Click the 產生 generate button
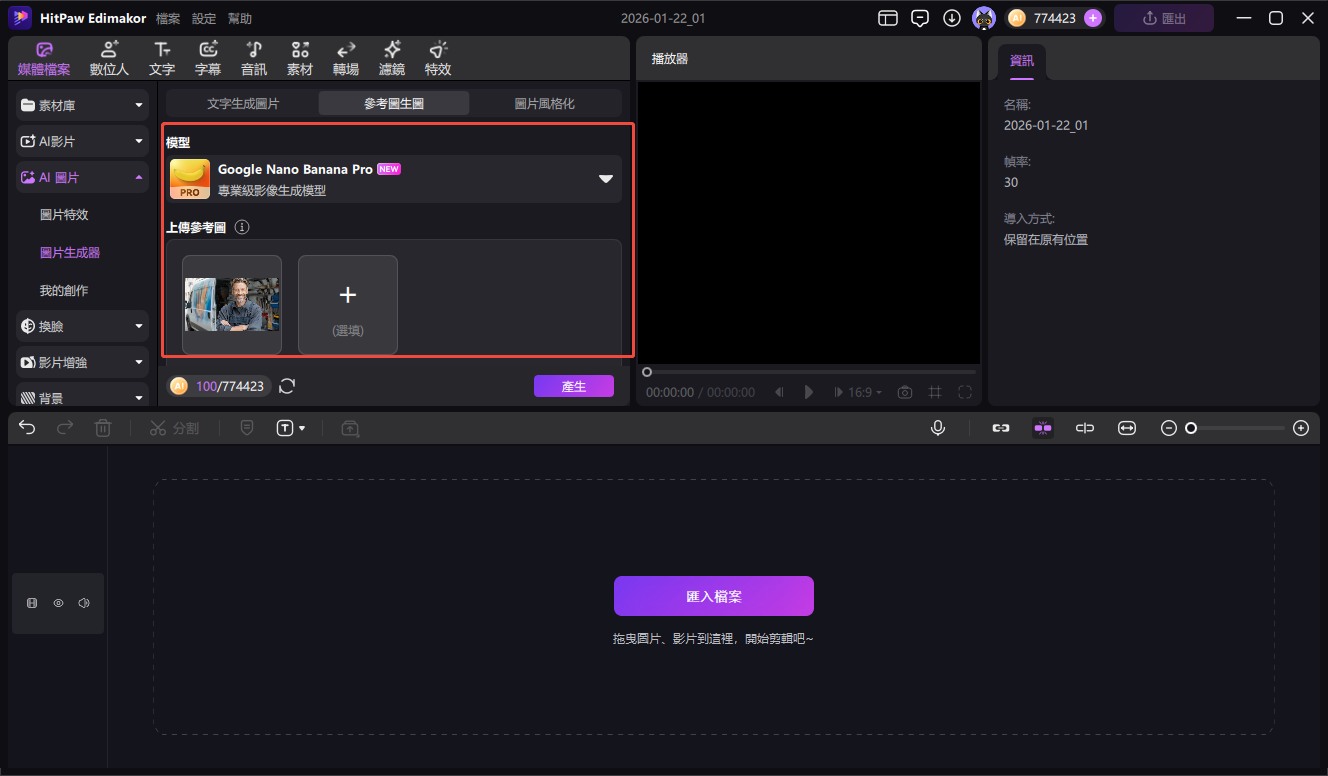Image resolution: width=1328 pixels, height=776 pixels. pos(573,386)
